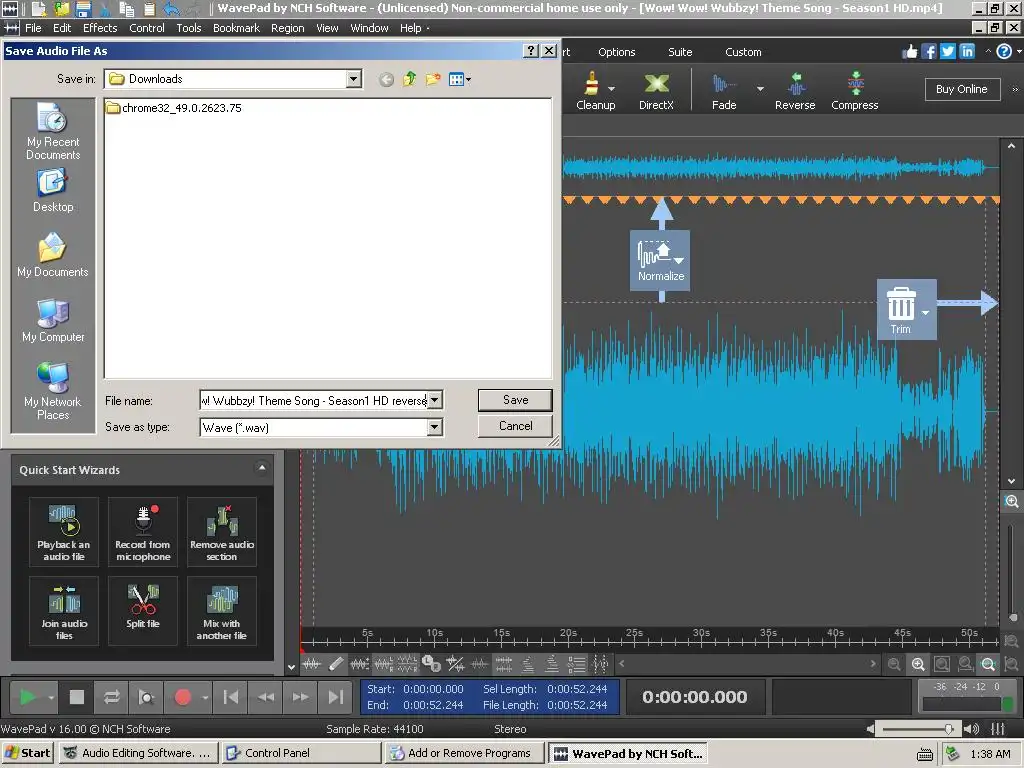Viewport: 1024px width, 768px height.
Task: Click New file icon in title toolbar
Action: (x=39, y=8)
